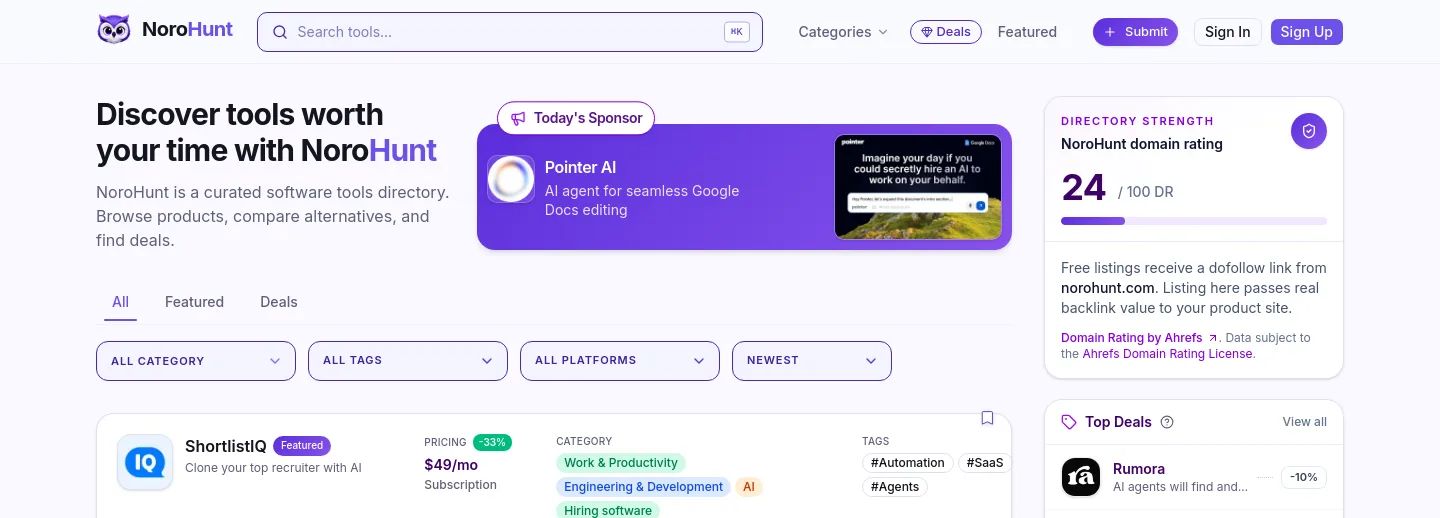Click the Rumora logo icon
1440x518 pixels.
1081,477
